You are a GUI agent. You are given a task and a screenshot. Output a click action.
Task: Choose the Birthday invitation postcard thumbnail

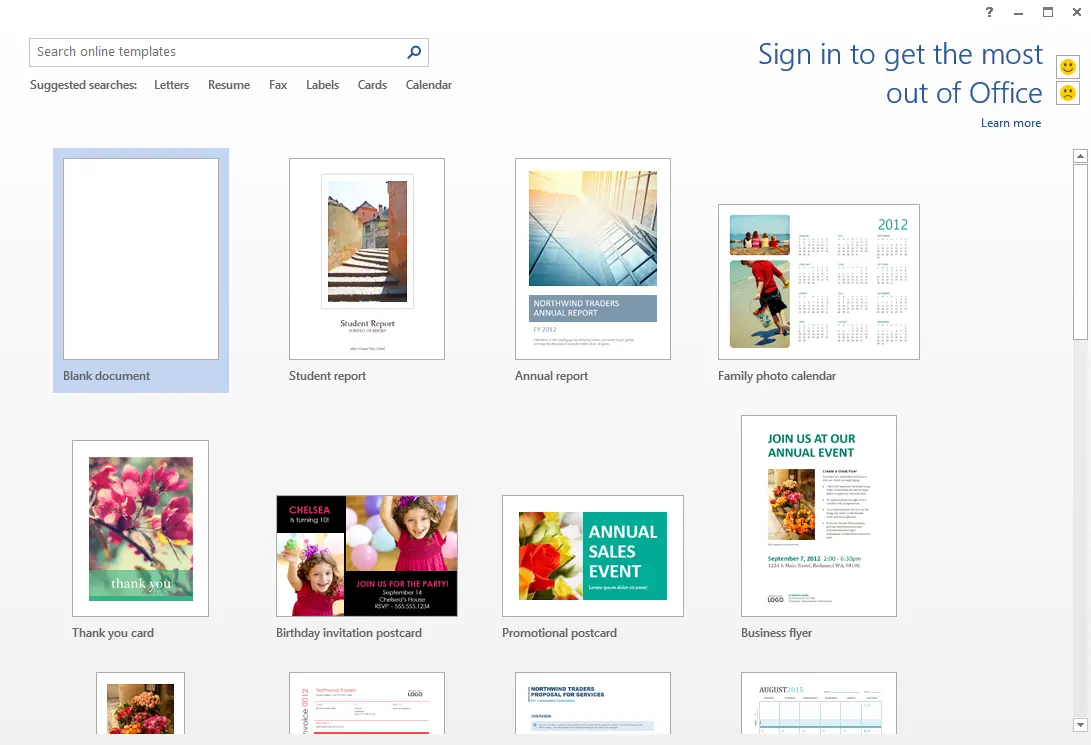(367, 556)
